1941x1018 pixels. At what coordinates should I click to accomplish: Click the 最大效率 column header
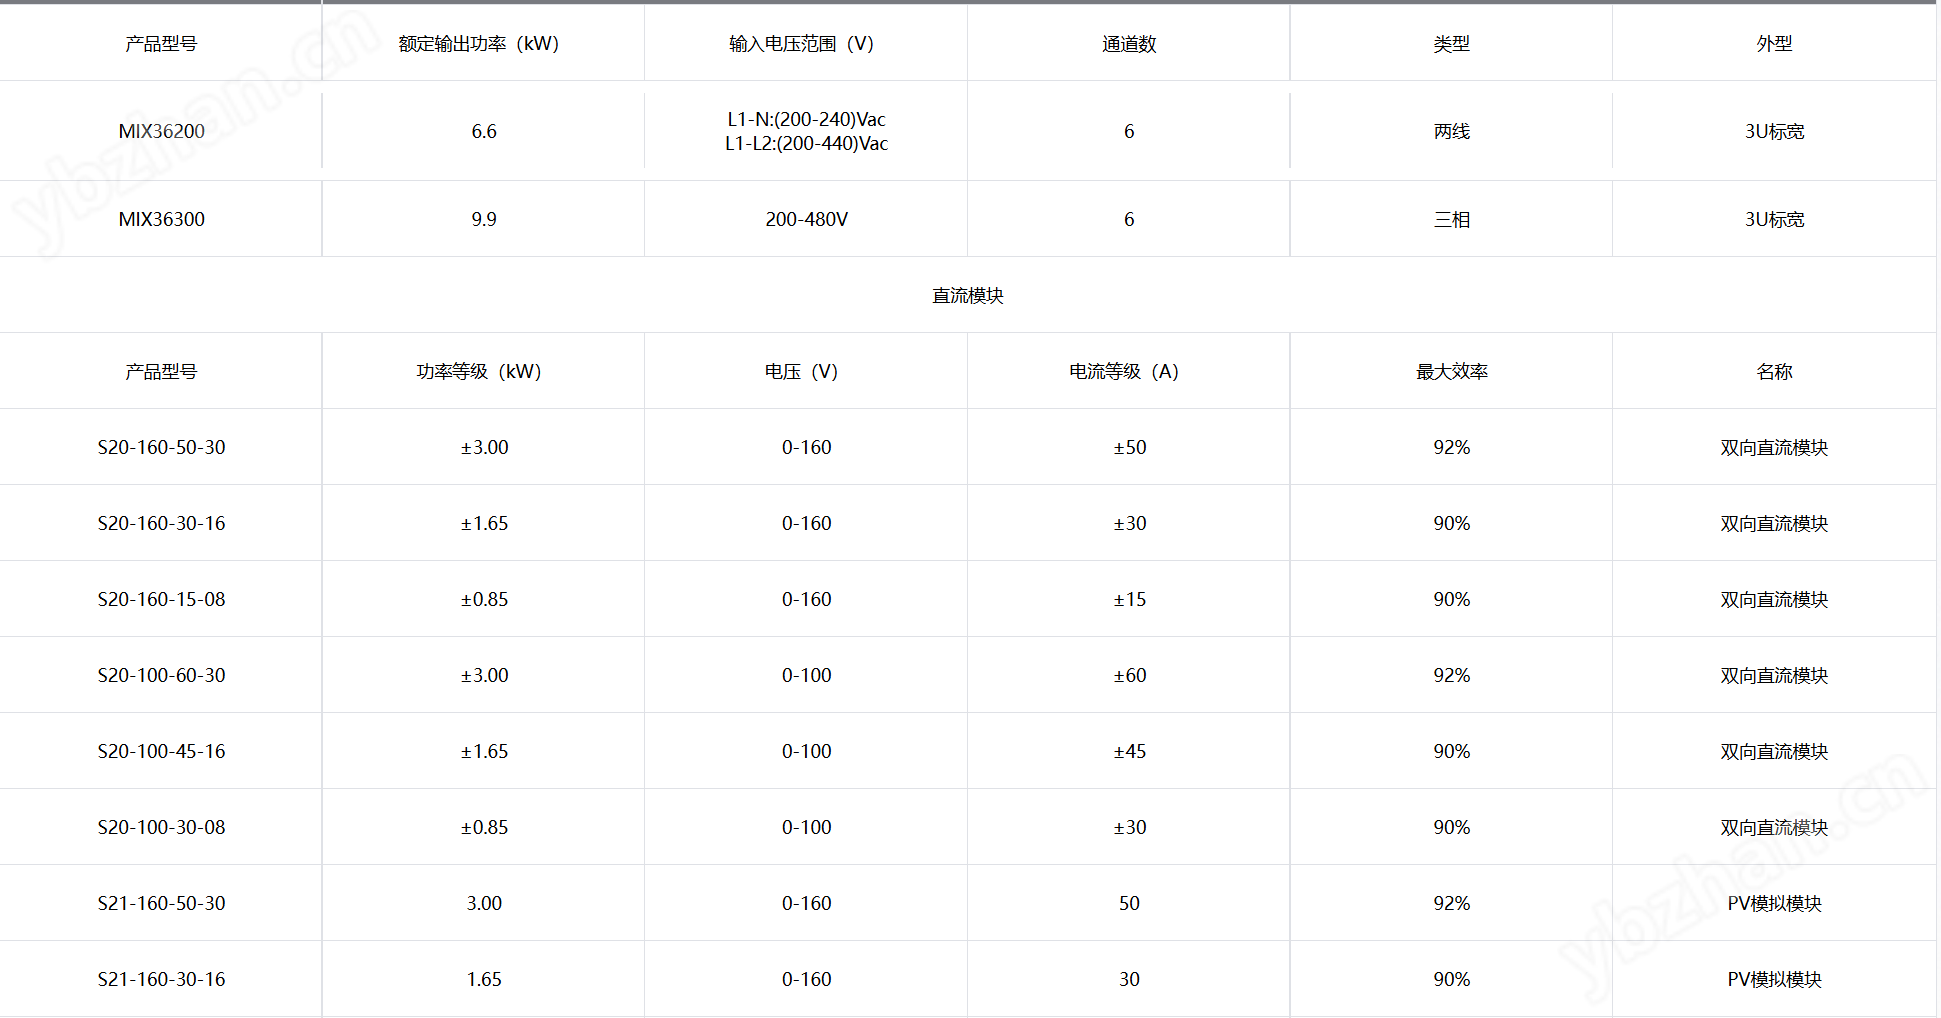(1451, 371)
